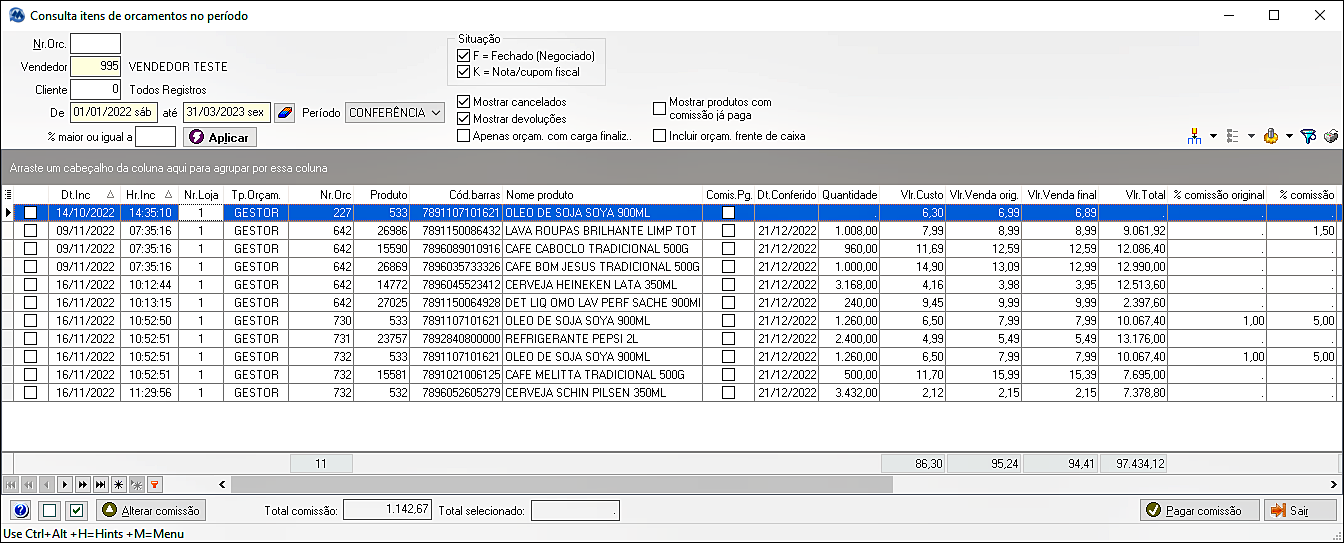Uncheck Mostrar cancelados
The width and height of the screenshot is (1344, 543).
click(463, 102)
